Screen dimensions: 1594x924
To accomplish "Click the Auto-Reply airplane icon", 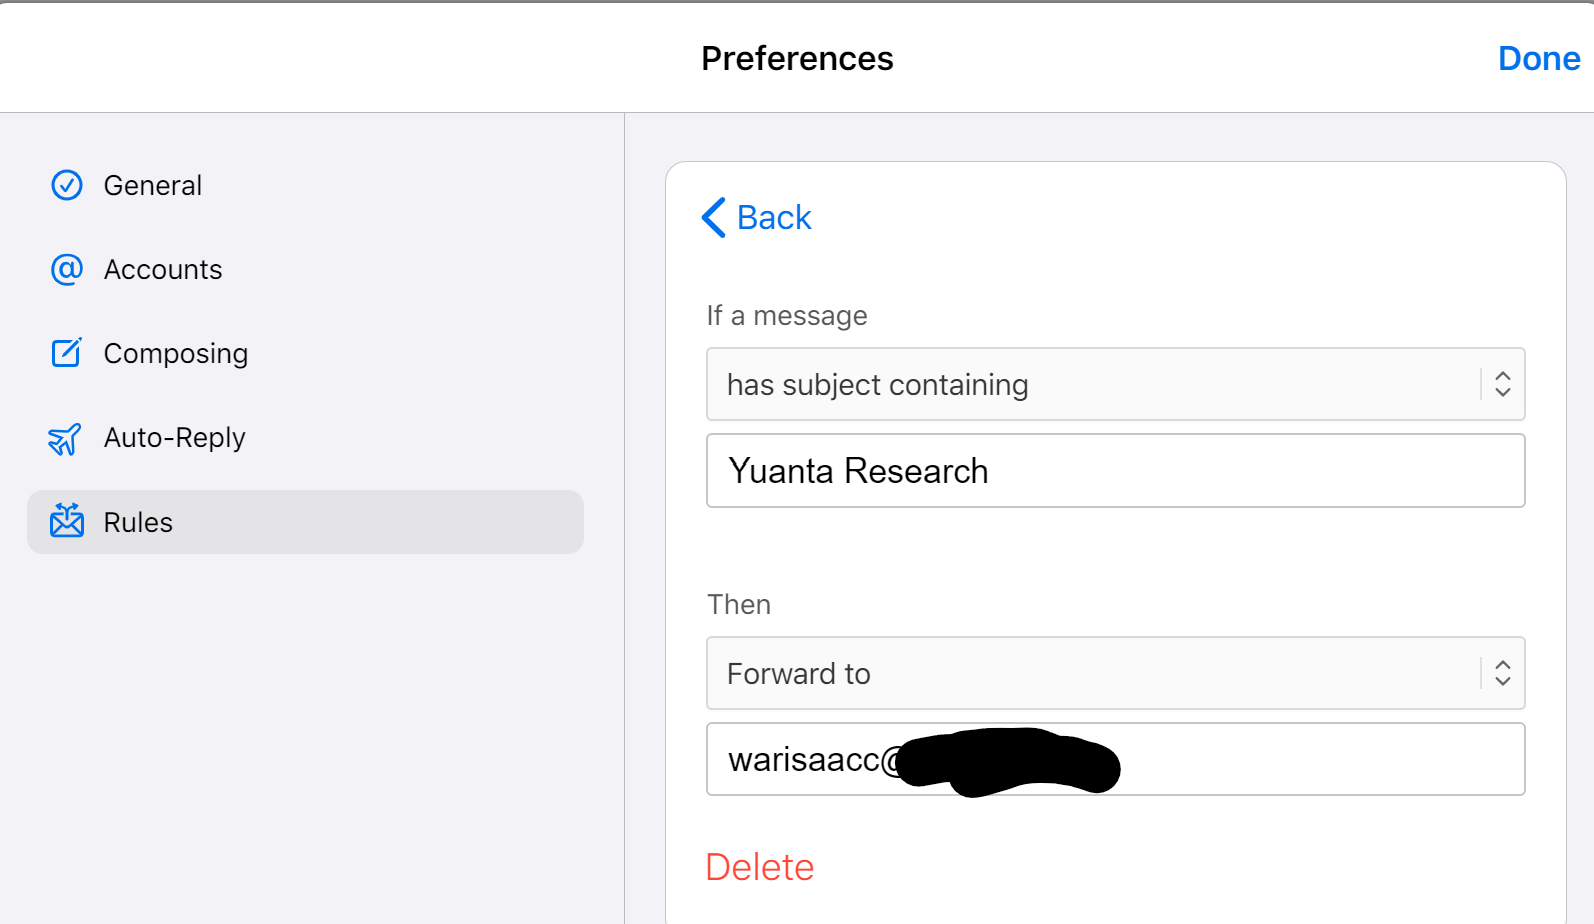I will (65, 438).
